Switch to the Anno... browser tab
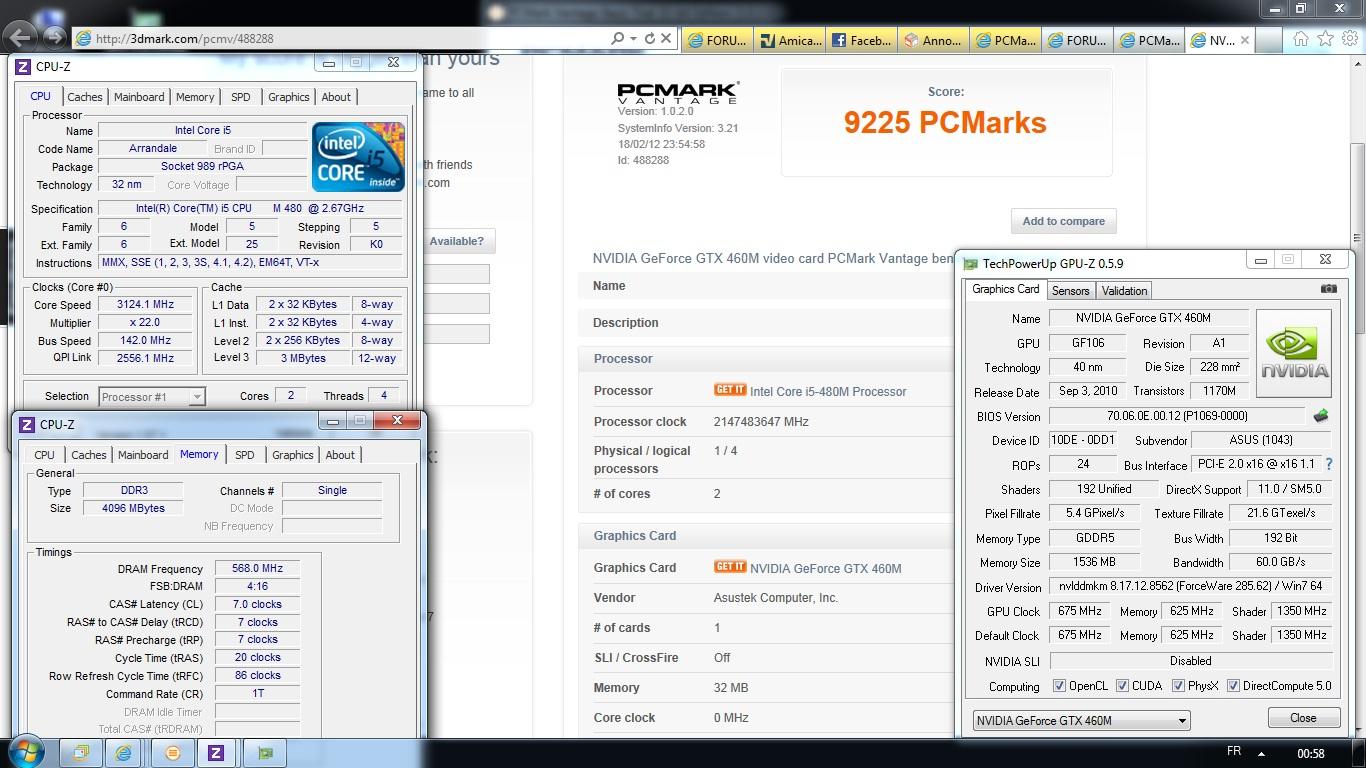Viewport: 1366px width, 768px height. pyautogui.click(x=934, y=40)
